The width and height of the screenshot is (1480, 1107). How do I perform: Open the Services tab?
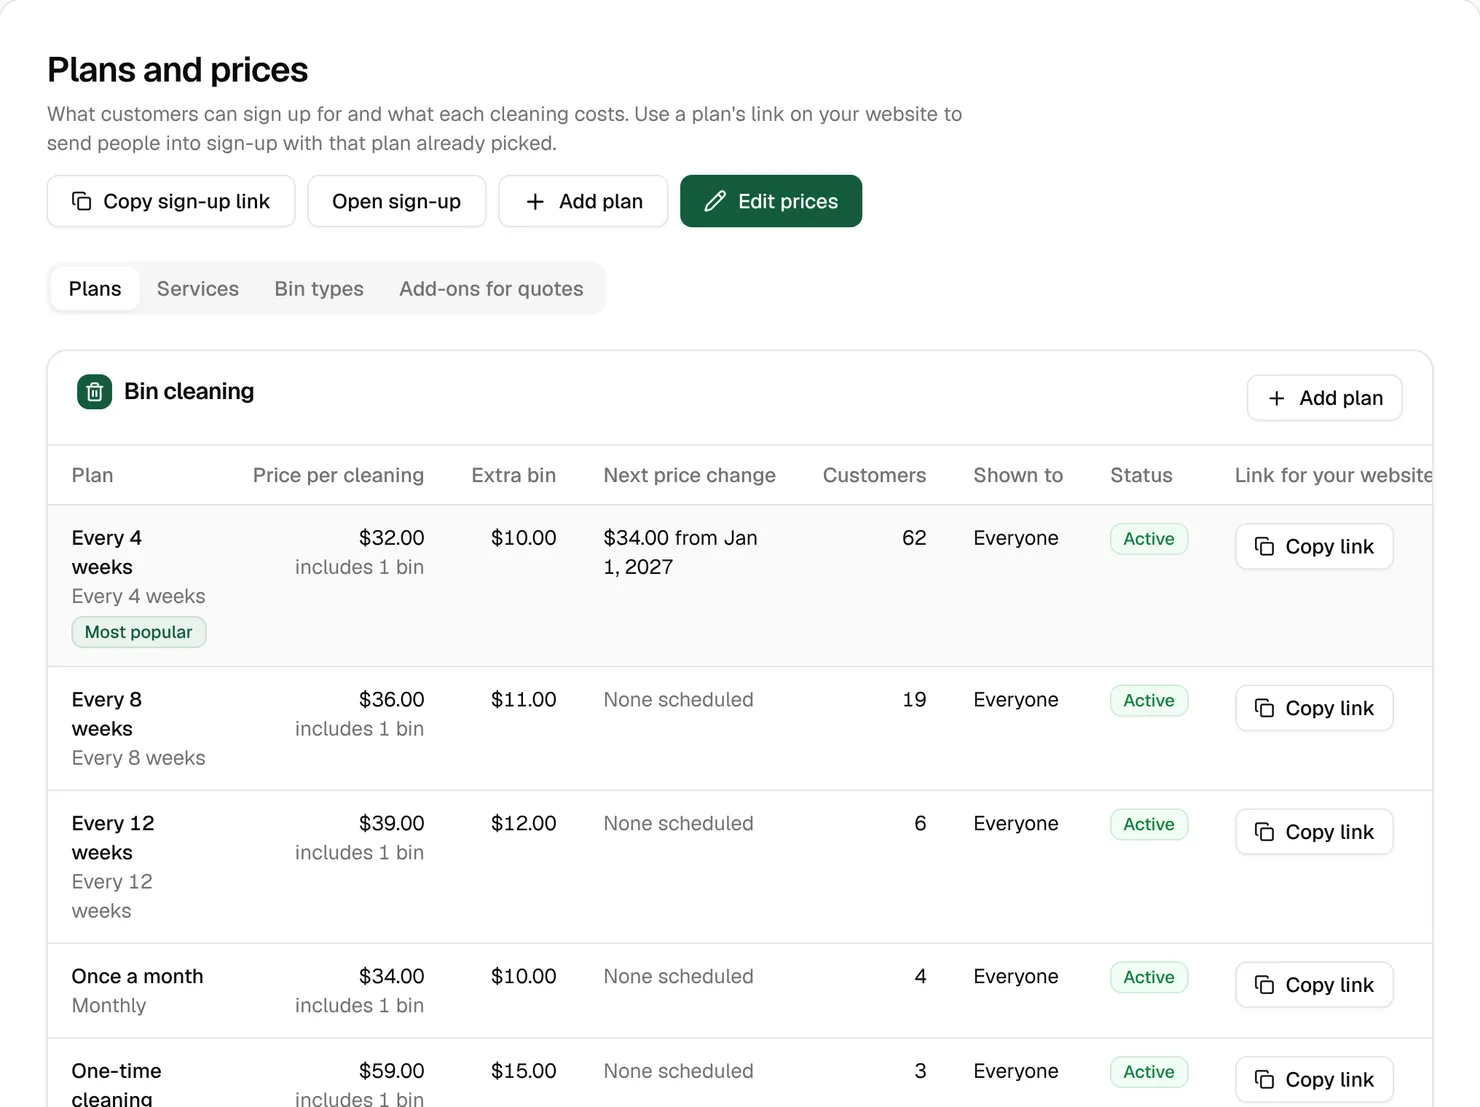coord(198,289)
